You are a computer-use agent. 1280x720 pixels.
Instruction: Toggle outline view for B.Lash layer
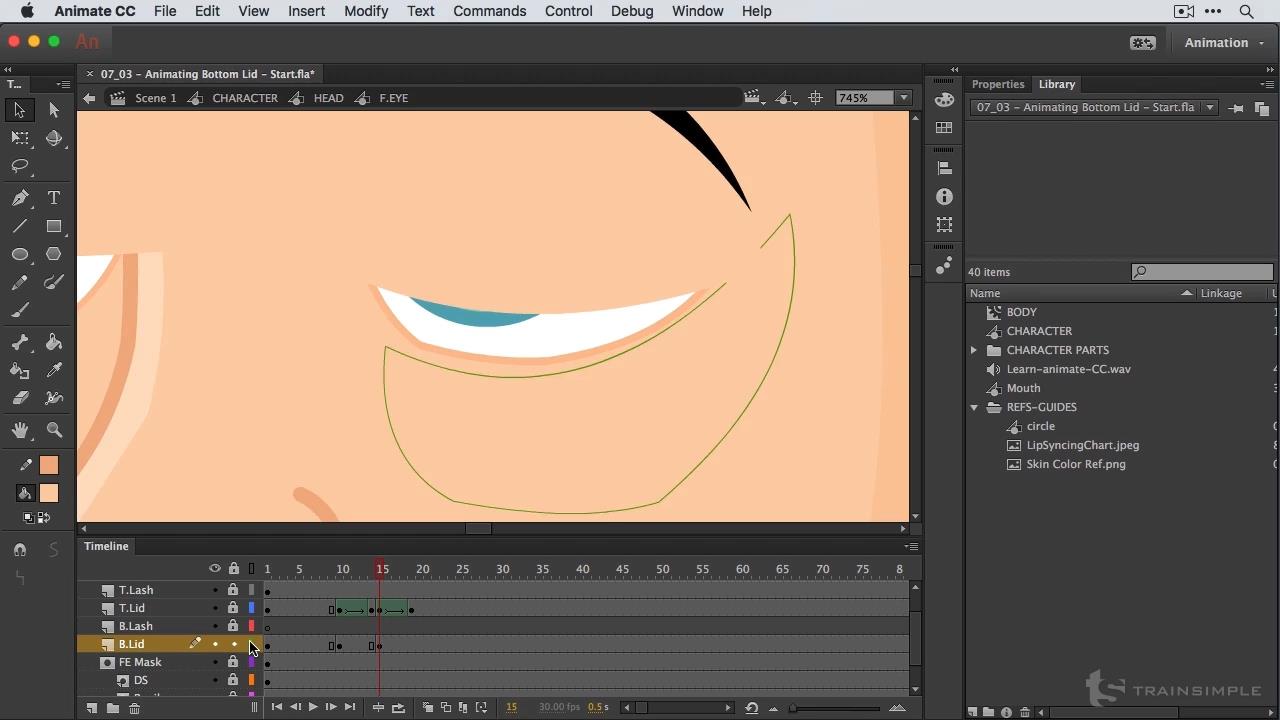coord(251,626)
